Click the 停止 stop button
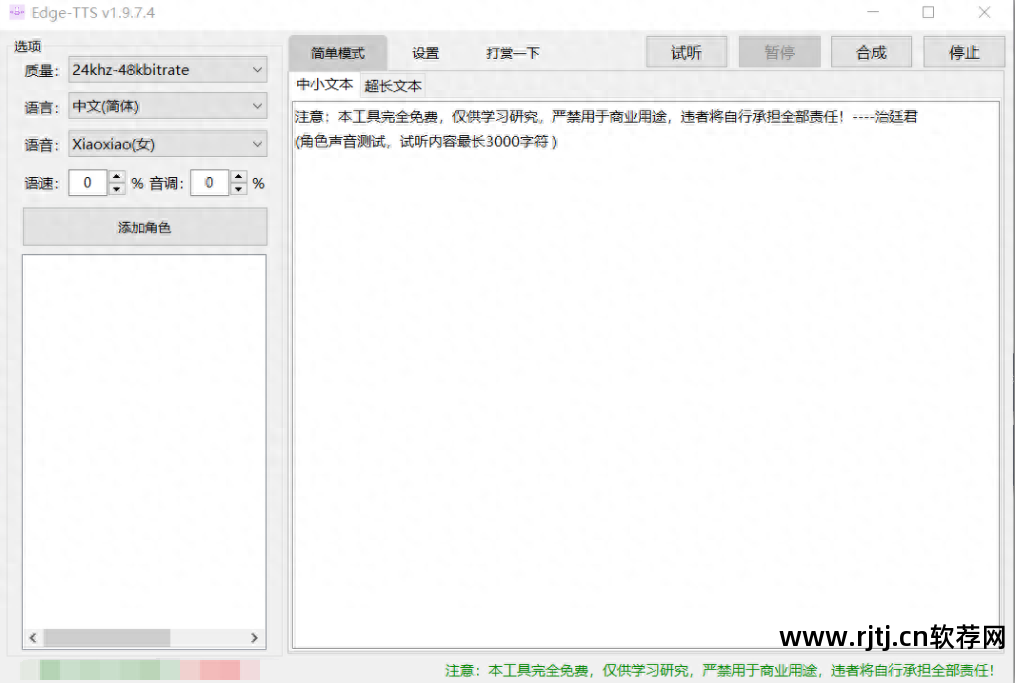The height and width of the screenshot is (683, 1015). pos(963,51)
